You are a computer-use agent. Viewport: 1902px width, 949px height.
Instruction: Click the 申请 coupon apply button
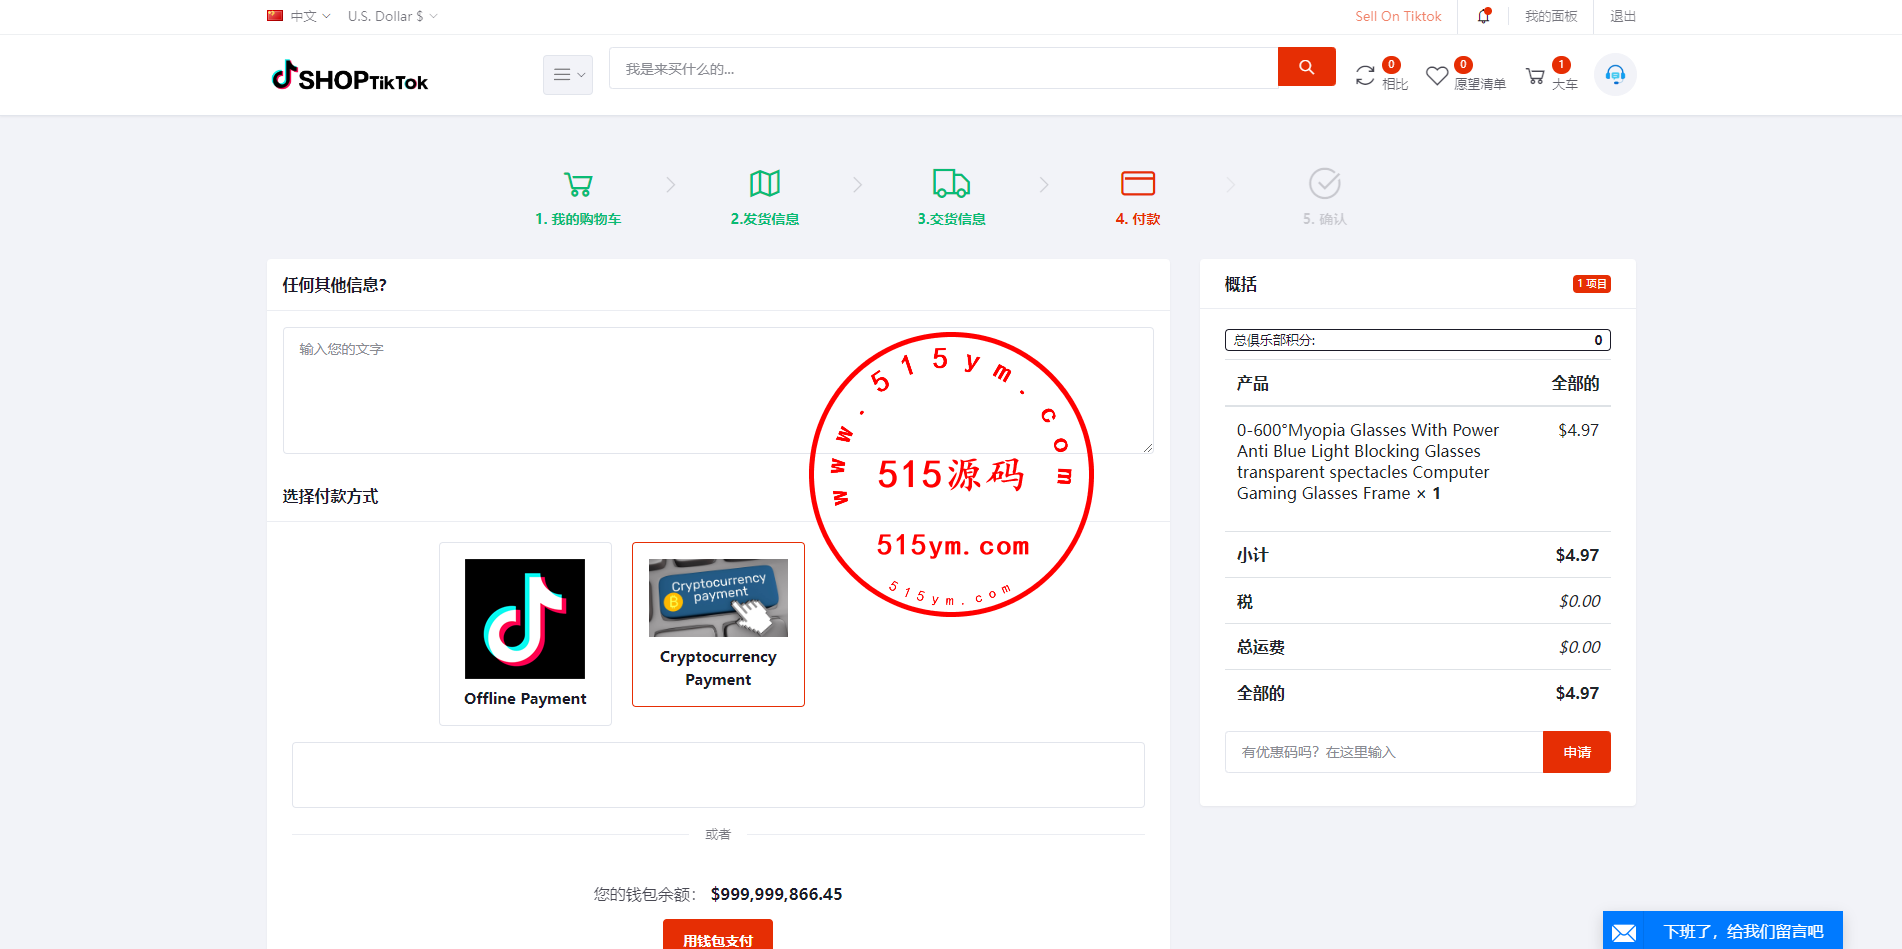[x=1576, y=752]
